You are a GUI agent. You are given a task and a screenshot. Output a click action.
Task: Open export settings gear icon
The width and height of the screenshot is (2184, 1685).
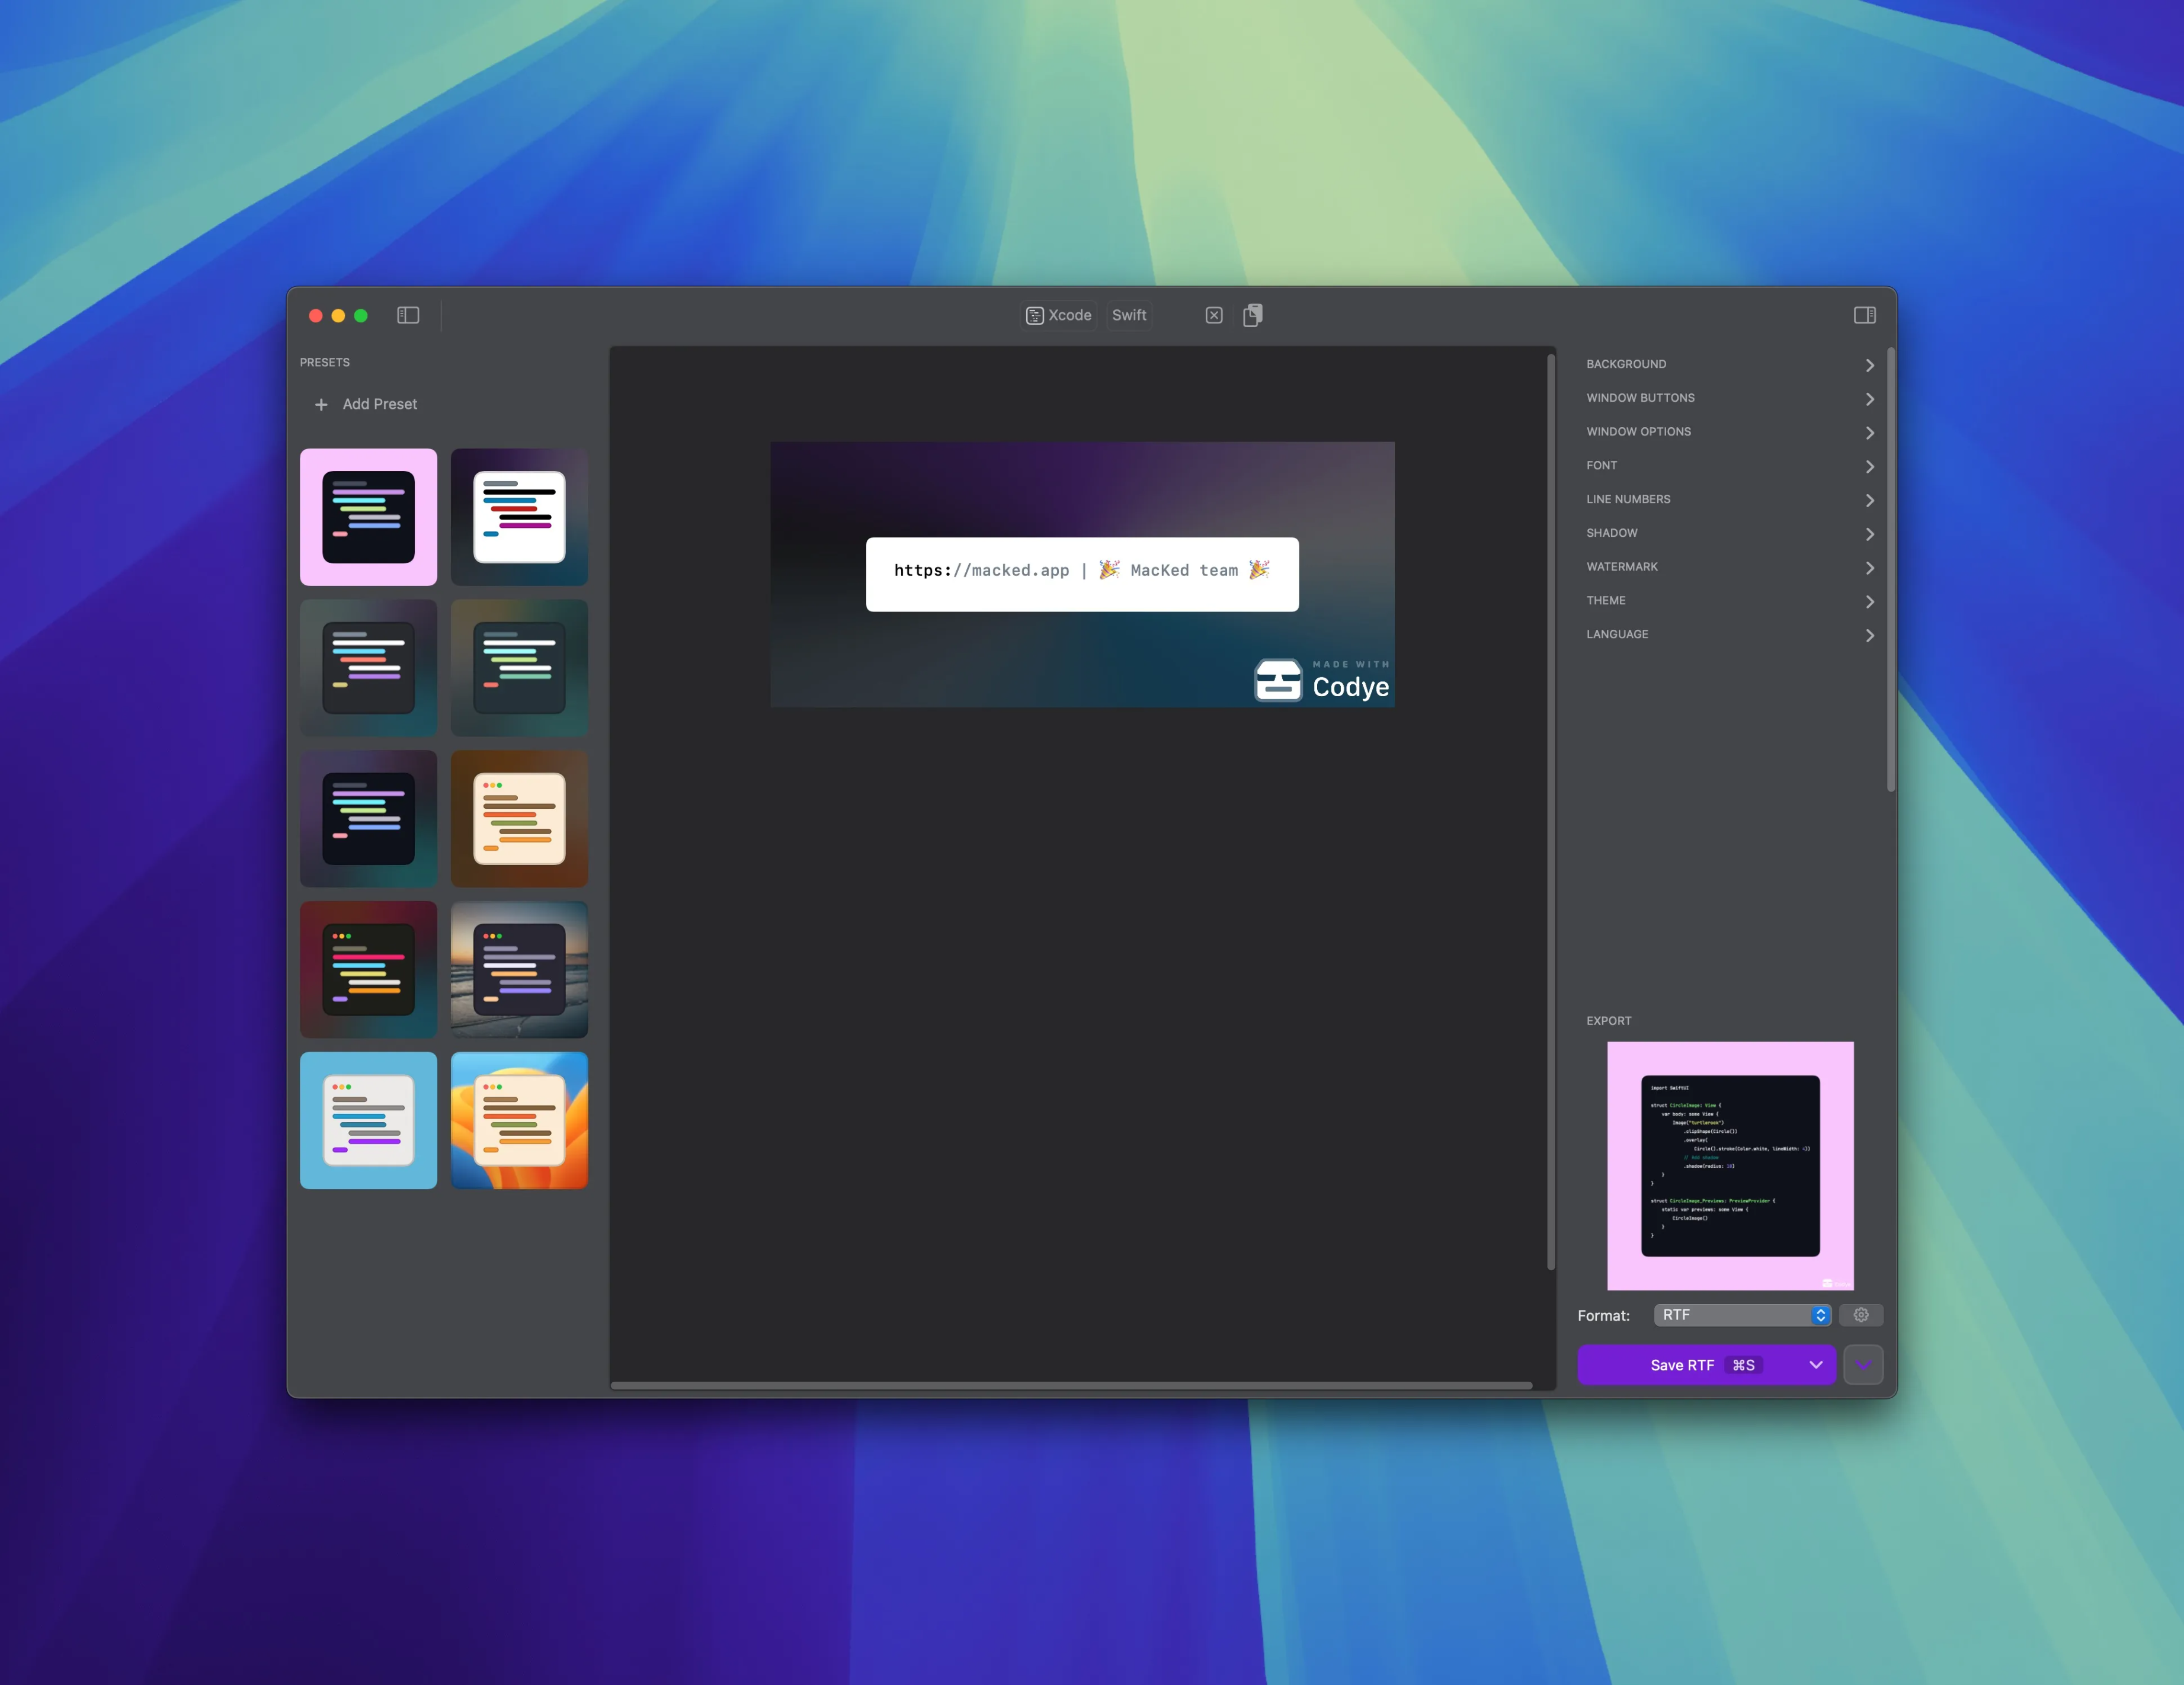[1860, 1315]
